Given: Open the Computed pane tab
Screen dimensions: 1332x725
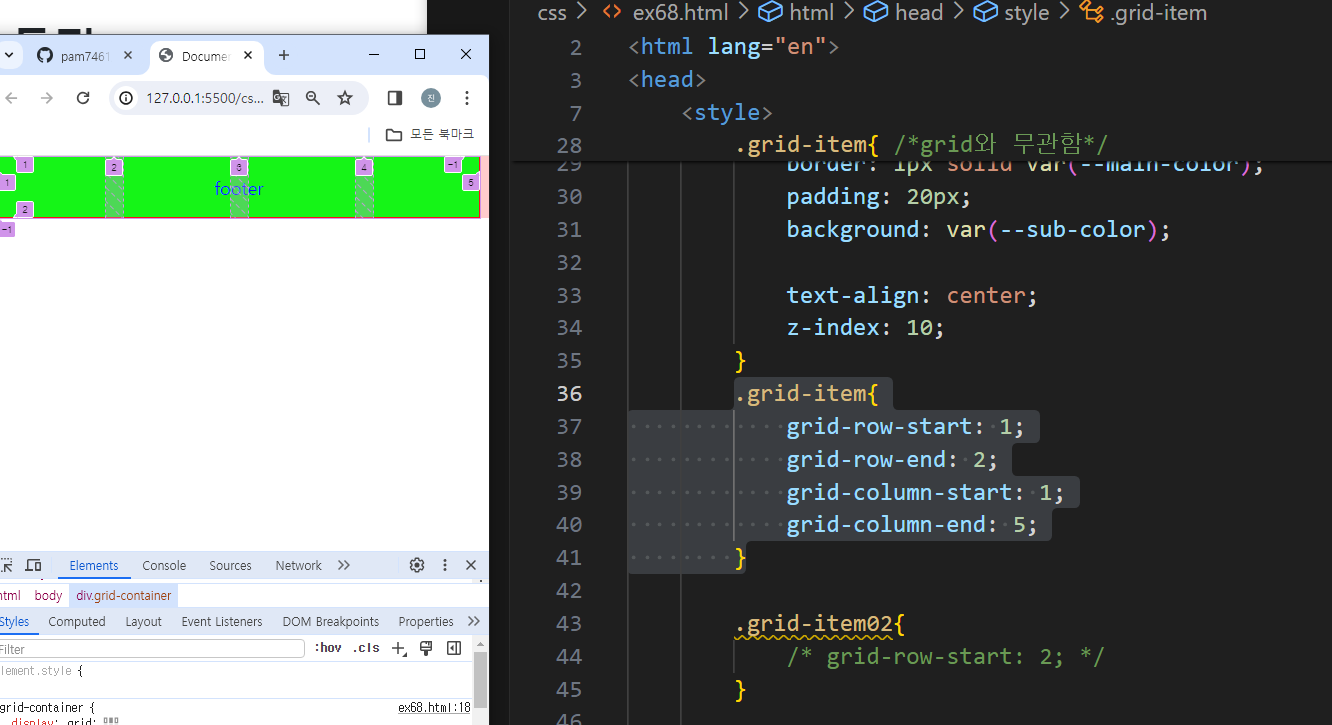Looking at the screenshot, I should point(77,622).
